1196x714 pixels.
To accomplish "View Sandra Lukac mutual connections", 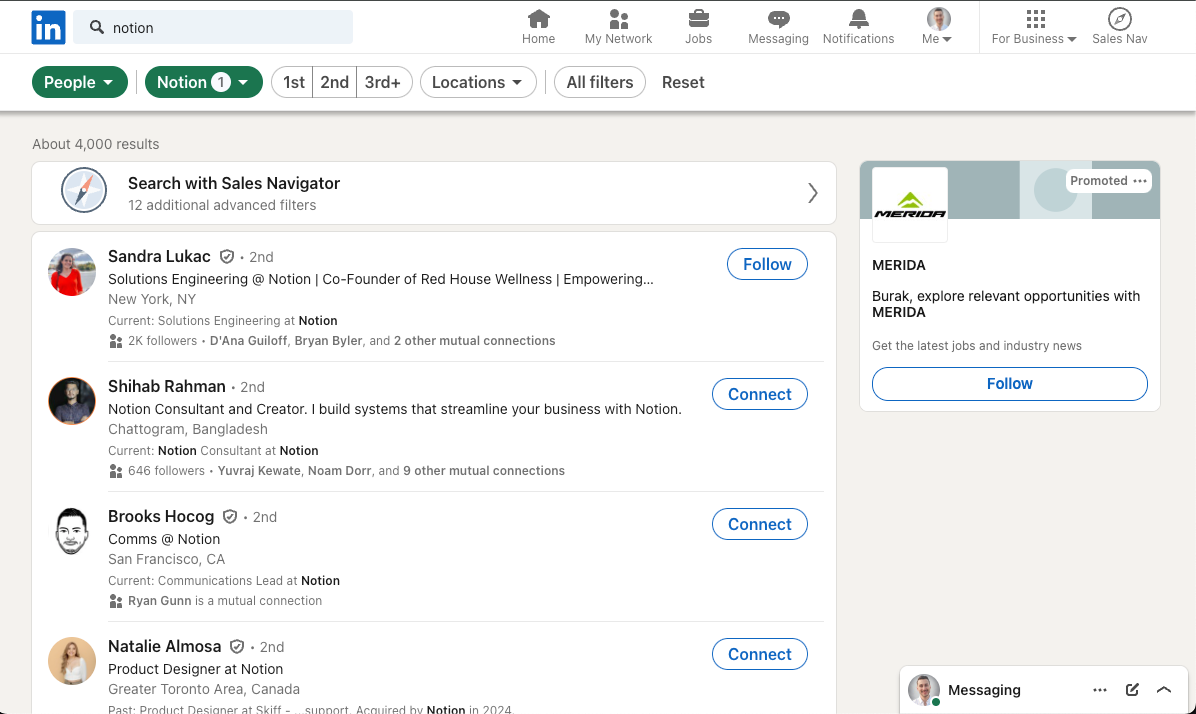I will click(x=383, y=341).
